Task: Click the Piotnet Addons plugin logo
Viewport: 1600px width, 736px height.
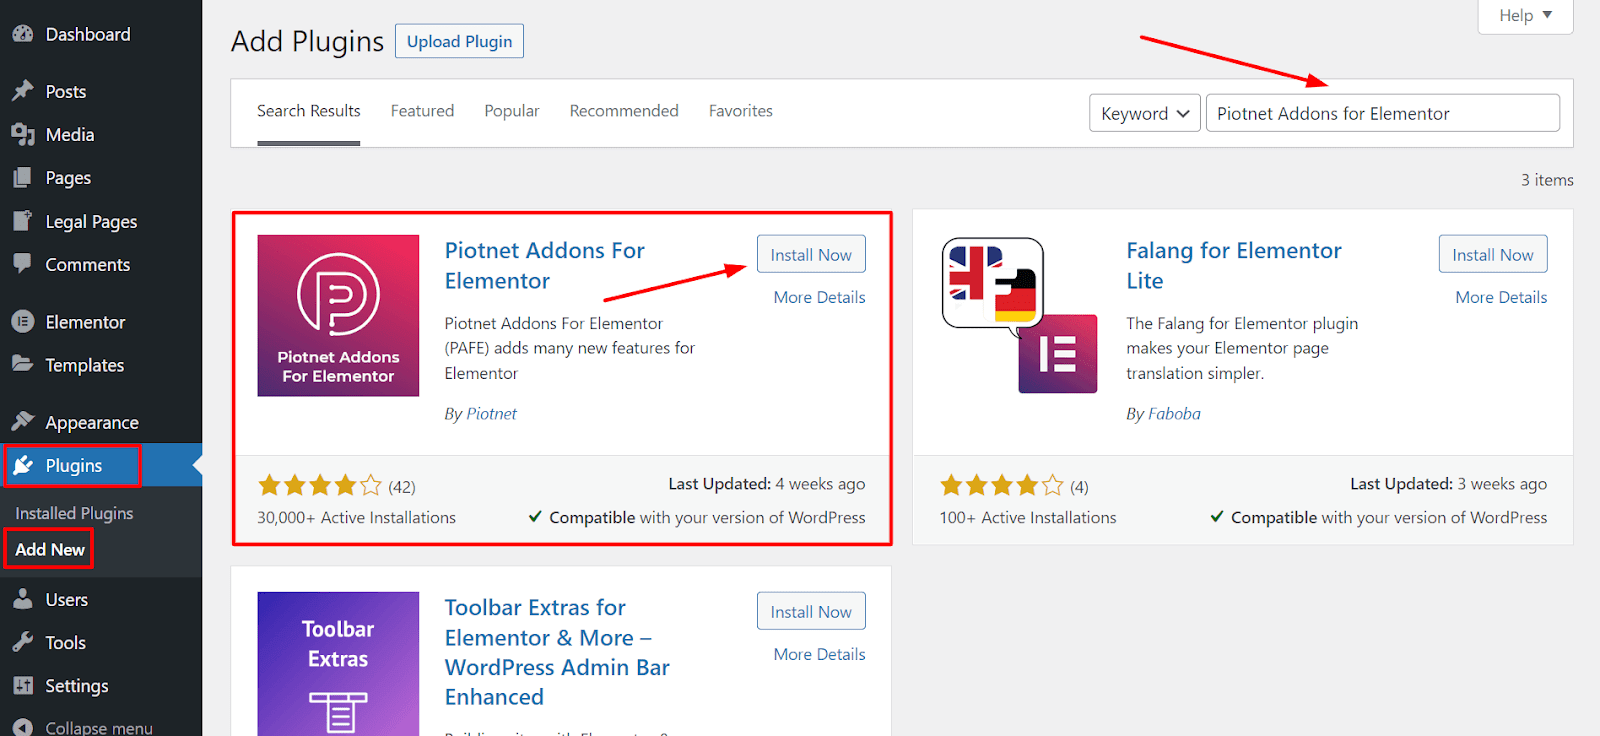Action: coord(338,316)
